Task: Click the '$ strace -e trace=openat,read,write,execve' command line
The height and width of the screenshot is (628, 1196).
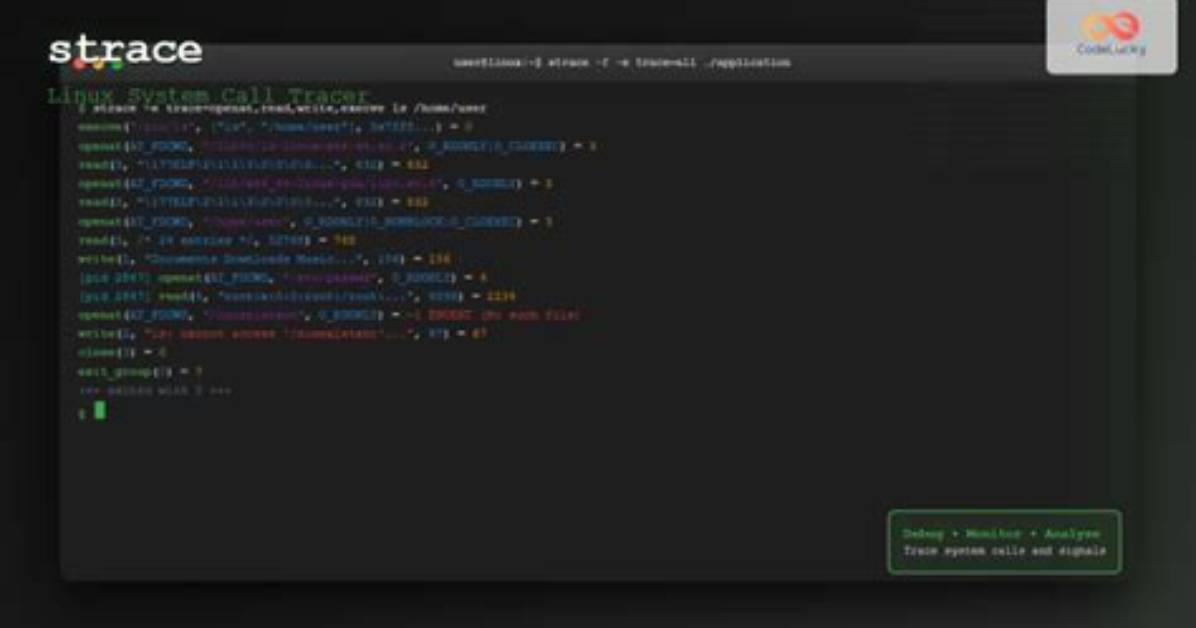Action: (x=282, y=108)
